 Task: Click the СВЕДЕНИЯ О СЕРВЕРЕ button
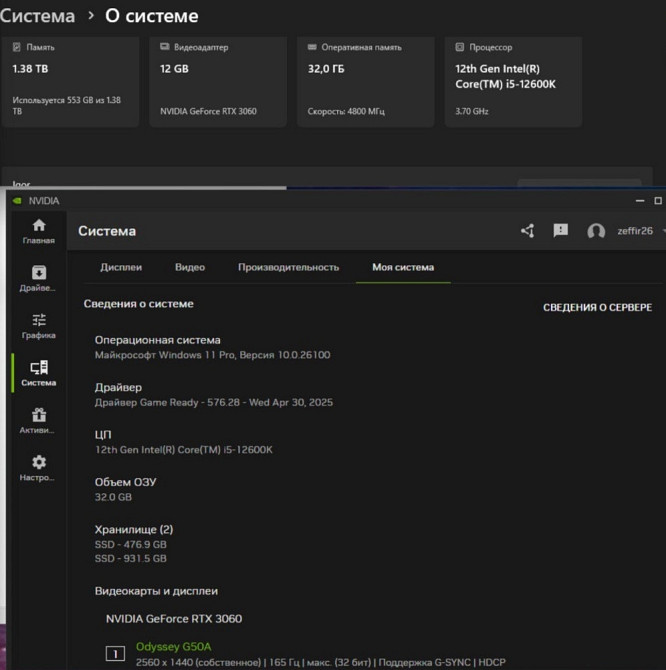(x=597, y=307)
